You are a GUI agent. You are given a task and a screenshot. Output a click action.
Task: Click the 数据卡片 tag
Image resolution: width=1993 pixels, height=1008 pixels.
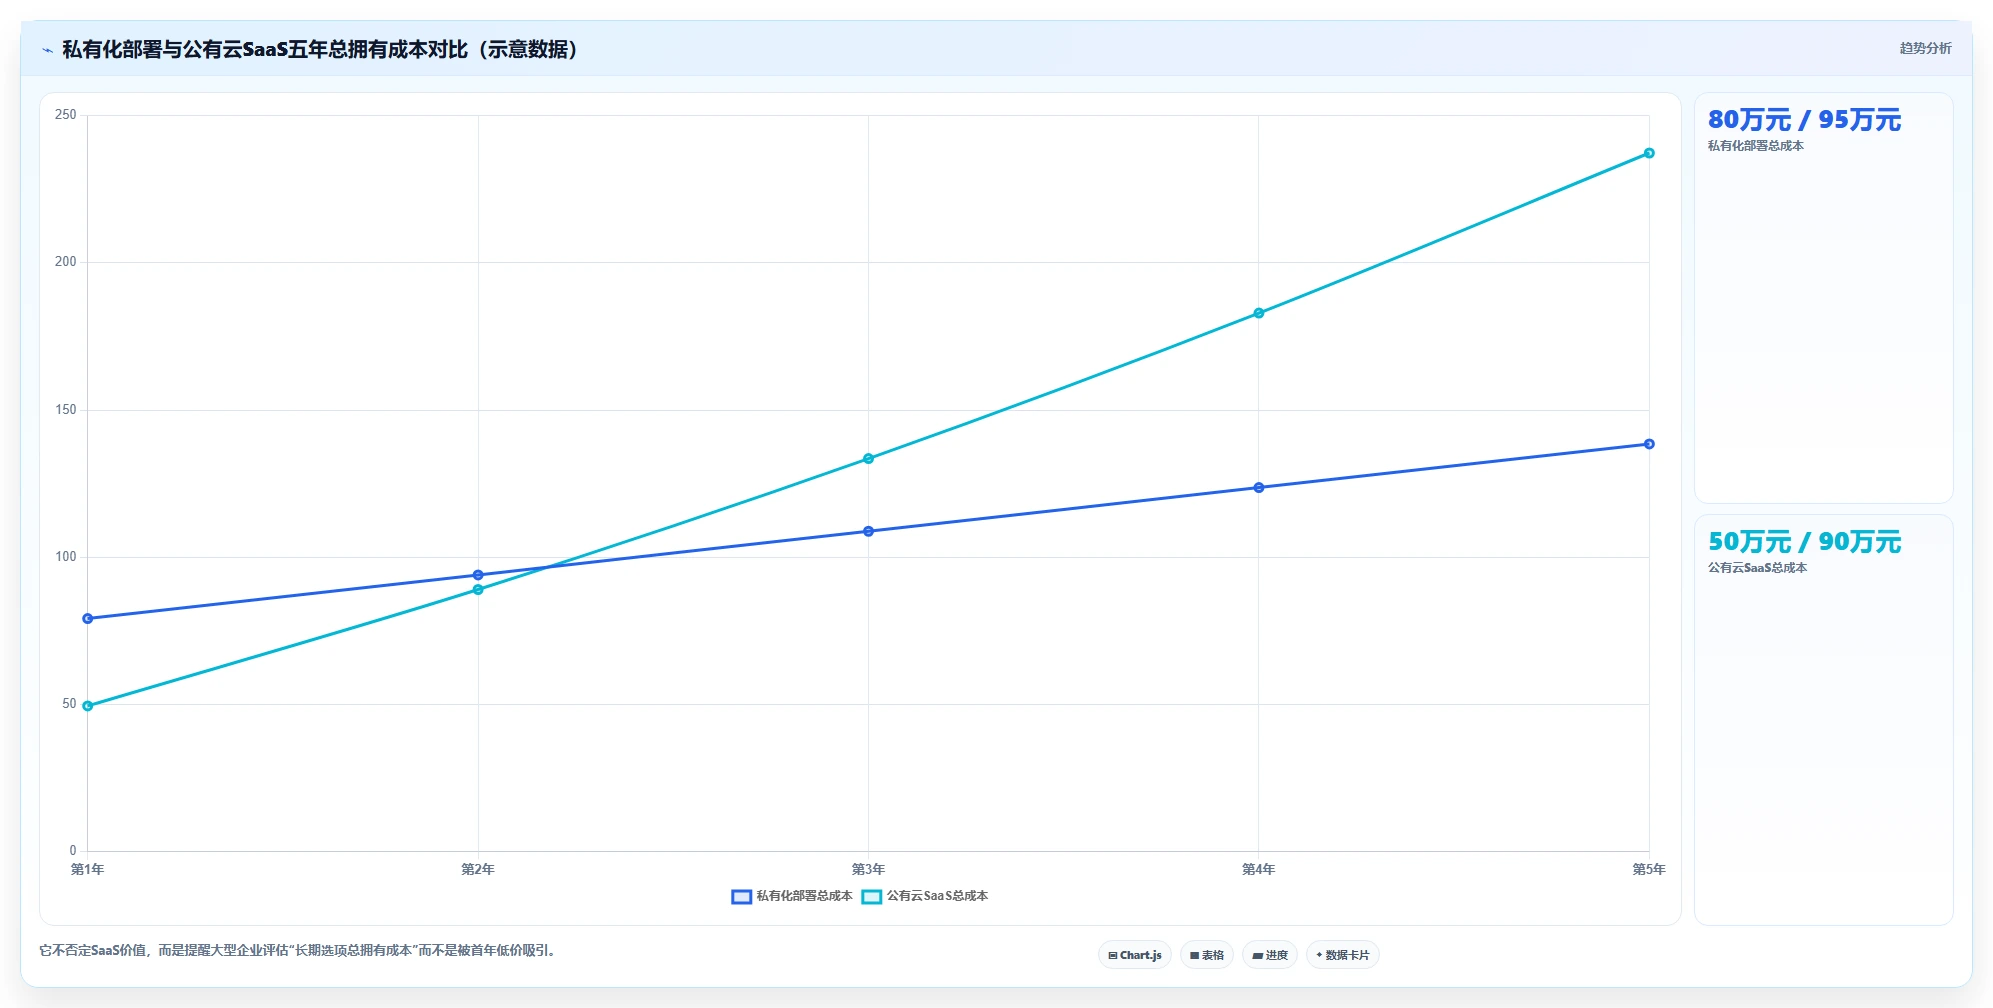tap(1343, 955)
